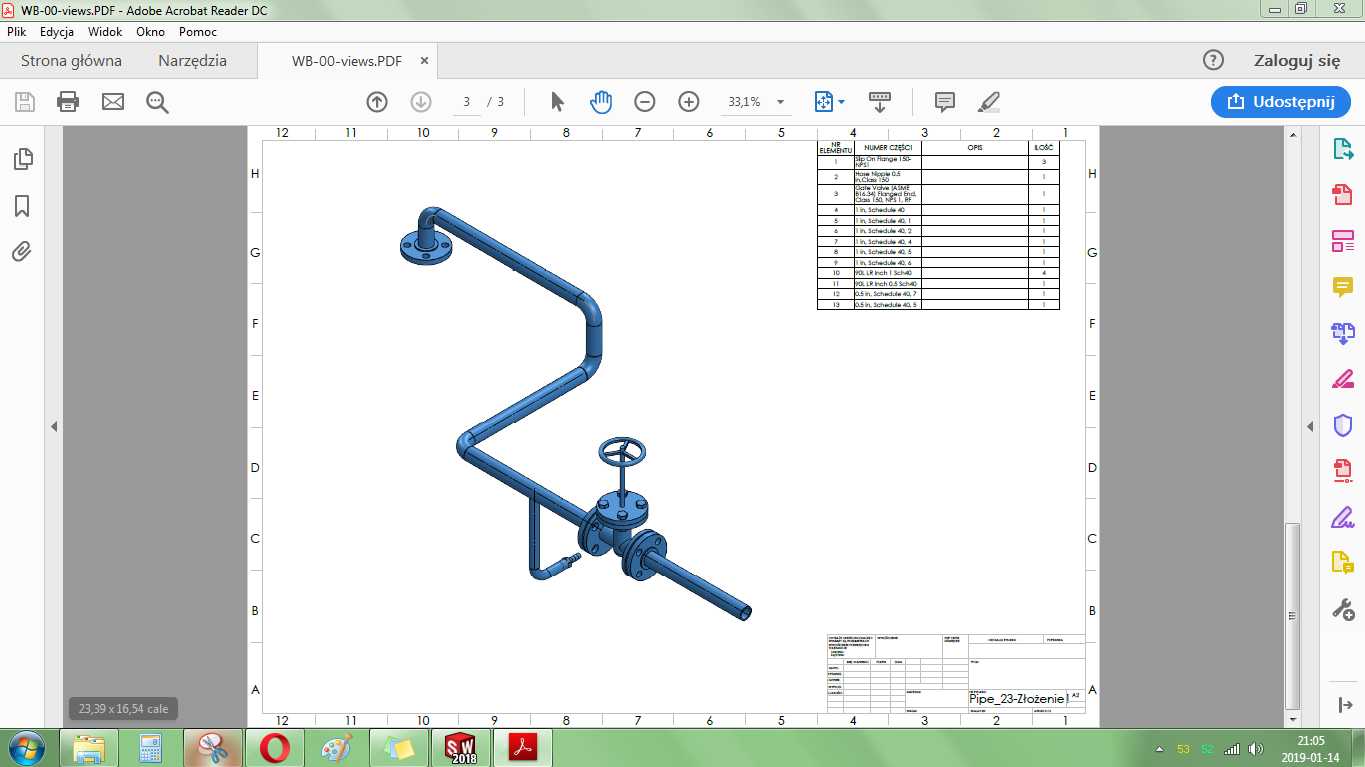Open the Snipping Tool taskbar icon

pyautogui.click(x=212, y=747)
